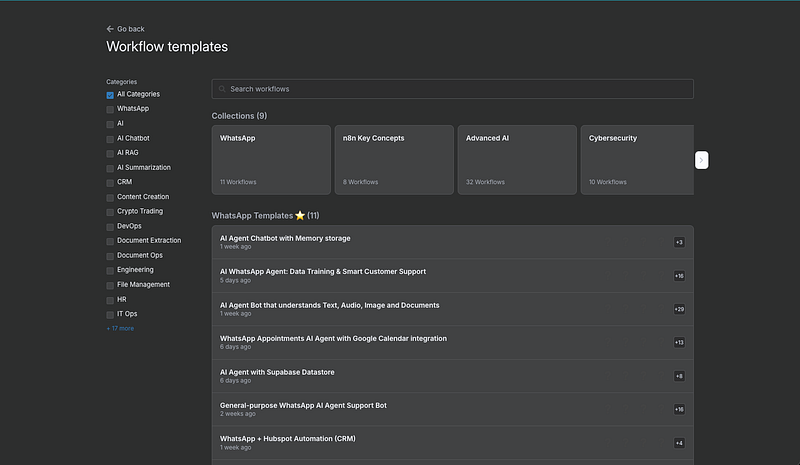The height and width of the screenshot is (465, 800).
Task: Click the next arrow on the Collections carousel
Action: pyautogui.click(x=702, y=160)
